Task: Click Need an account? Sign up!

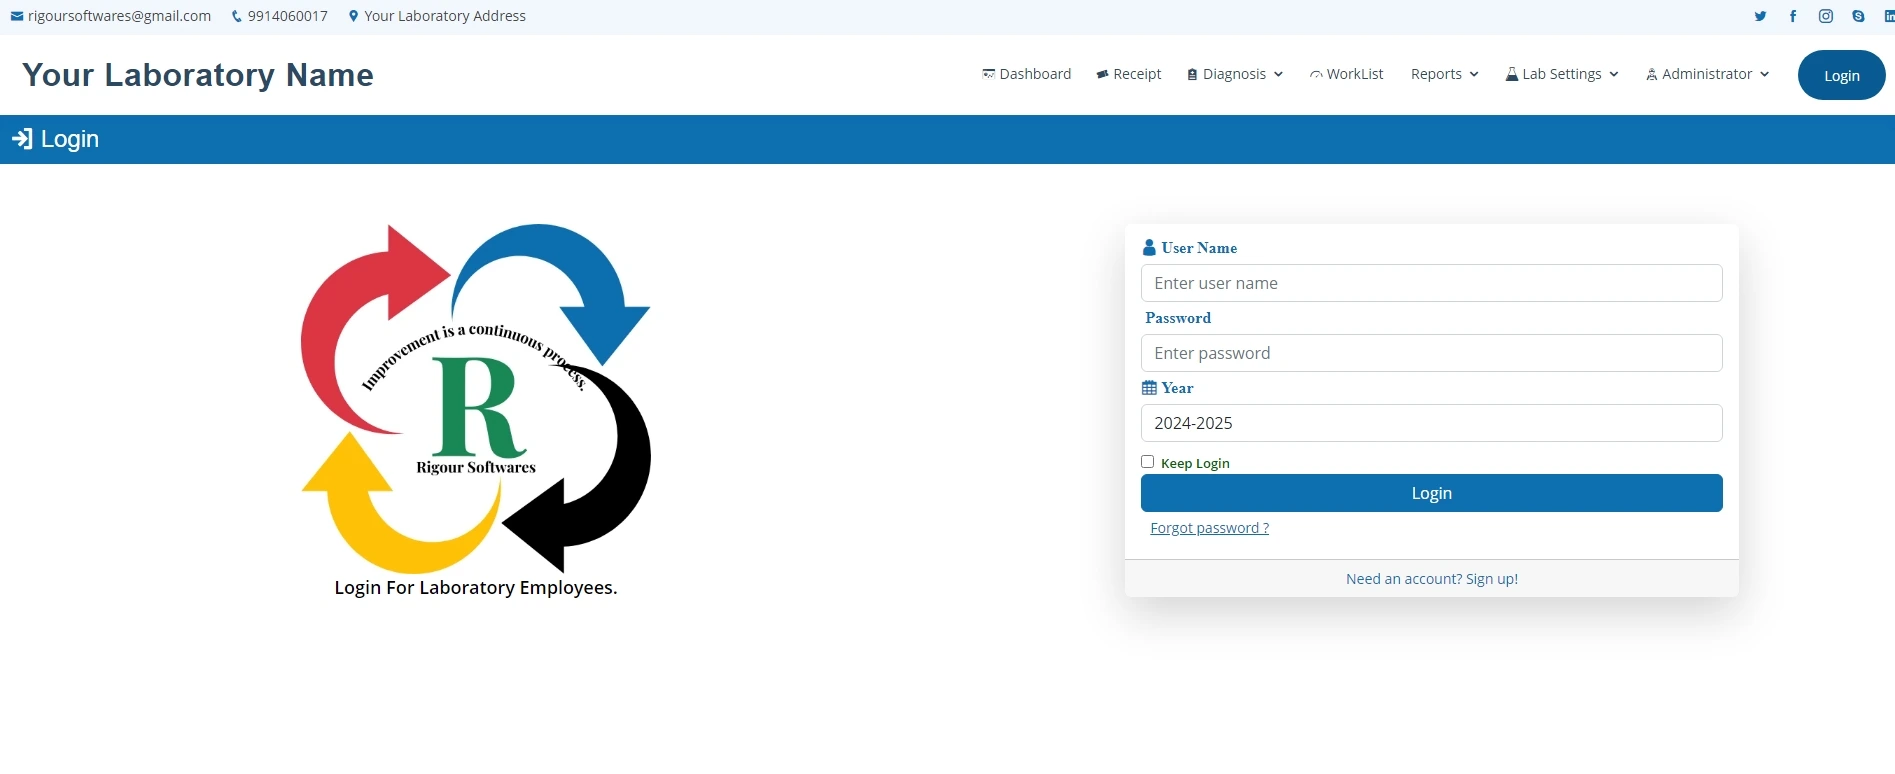Action: tap(1431, 579)
